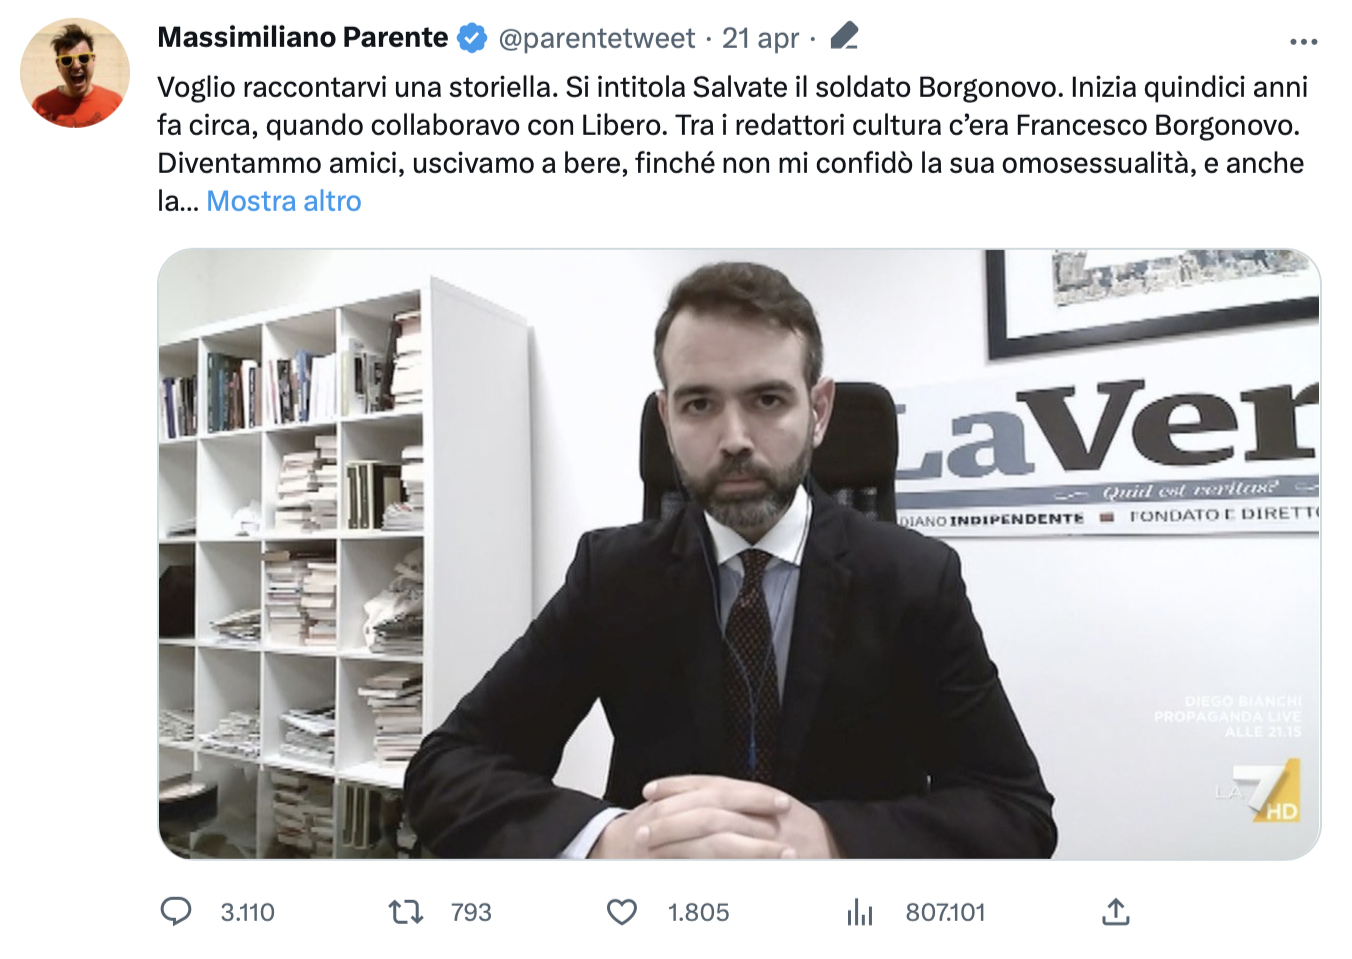Open Massimiliano Parente profile avatar
1352x959 pixels.
click(75, 73)
